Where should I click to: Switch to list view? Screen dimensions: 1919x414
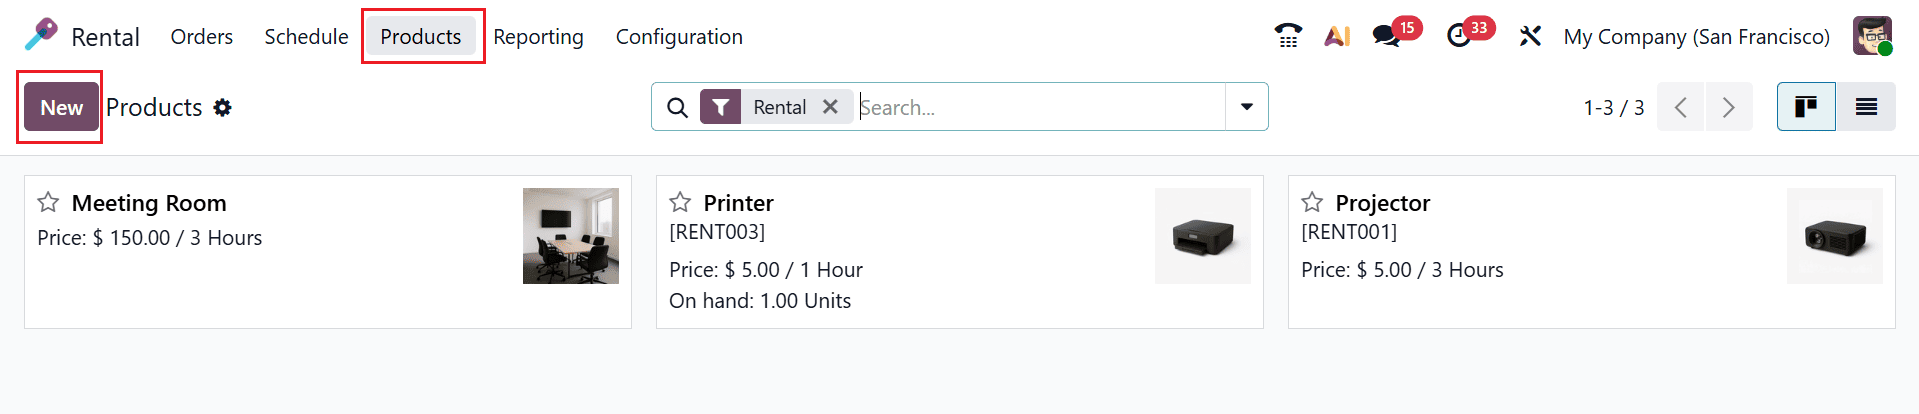click(x=1866, y=107)
